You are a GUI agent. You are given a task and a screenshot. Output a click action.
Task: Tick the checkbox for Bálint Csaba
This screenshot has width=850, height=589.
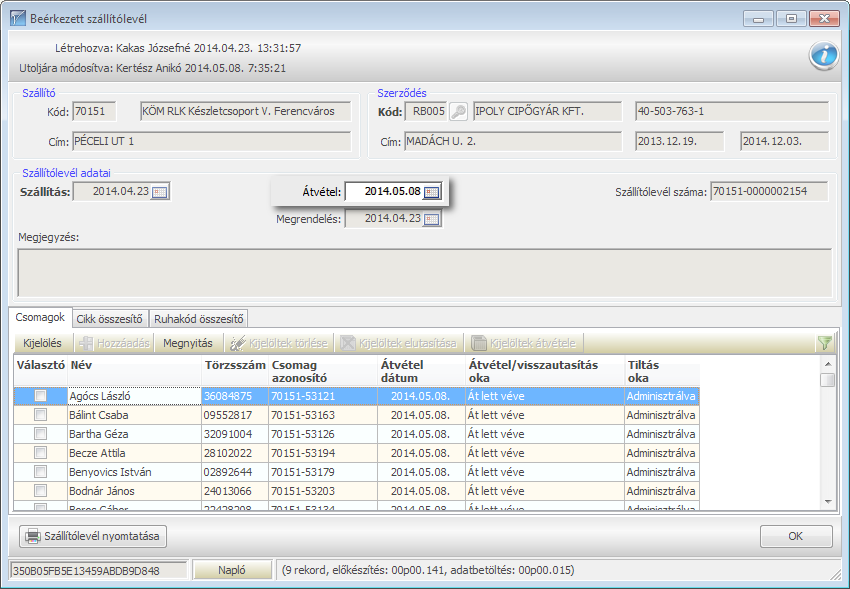click(40, 415)
